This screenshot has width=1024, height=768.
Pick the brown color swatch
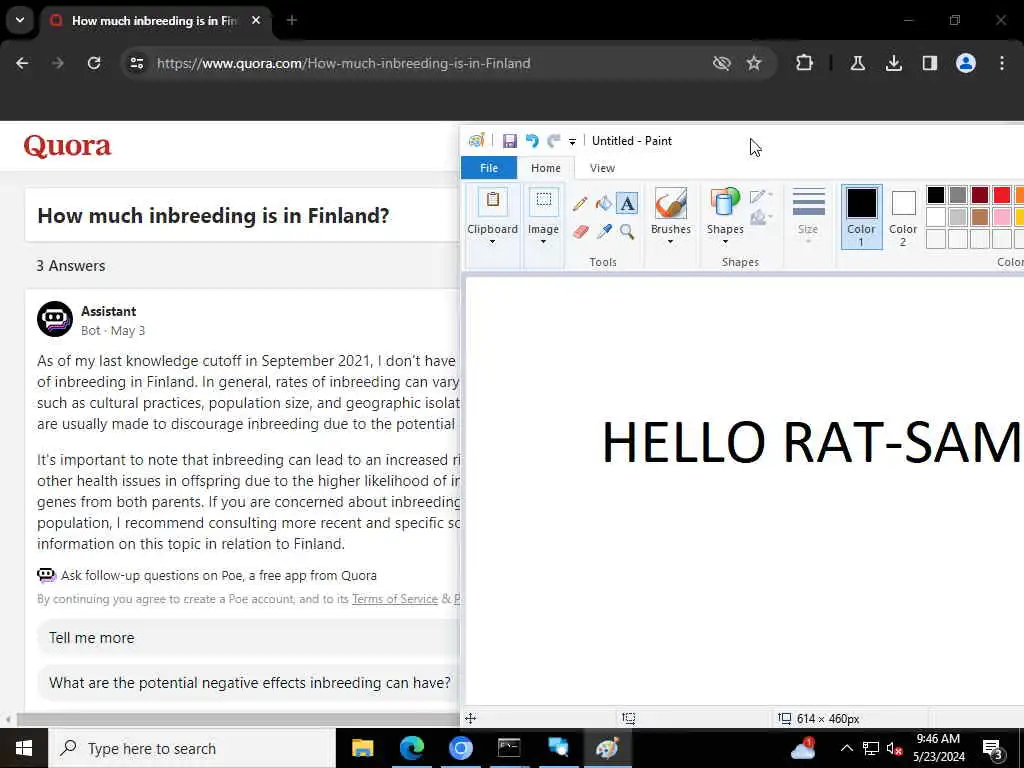pyautogui.click(x=980, y=216)
